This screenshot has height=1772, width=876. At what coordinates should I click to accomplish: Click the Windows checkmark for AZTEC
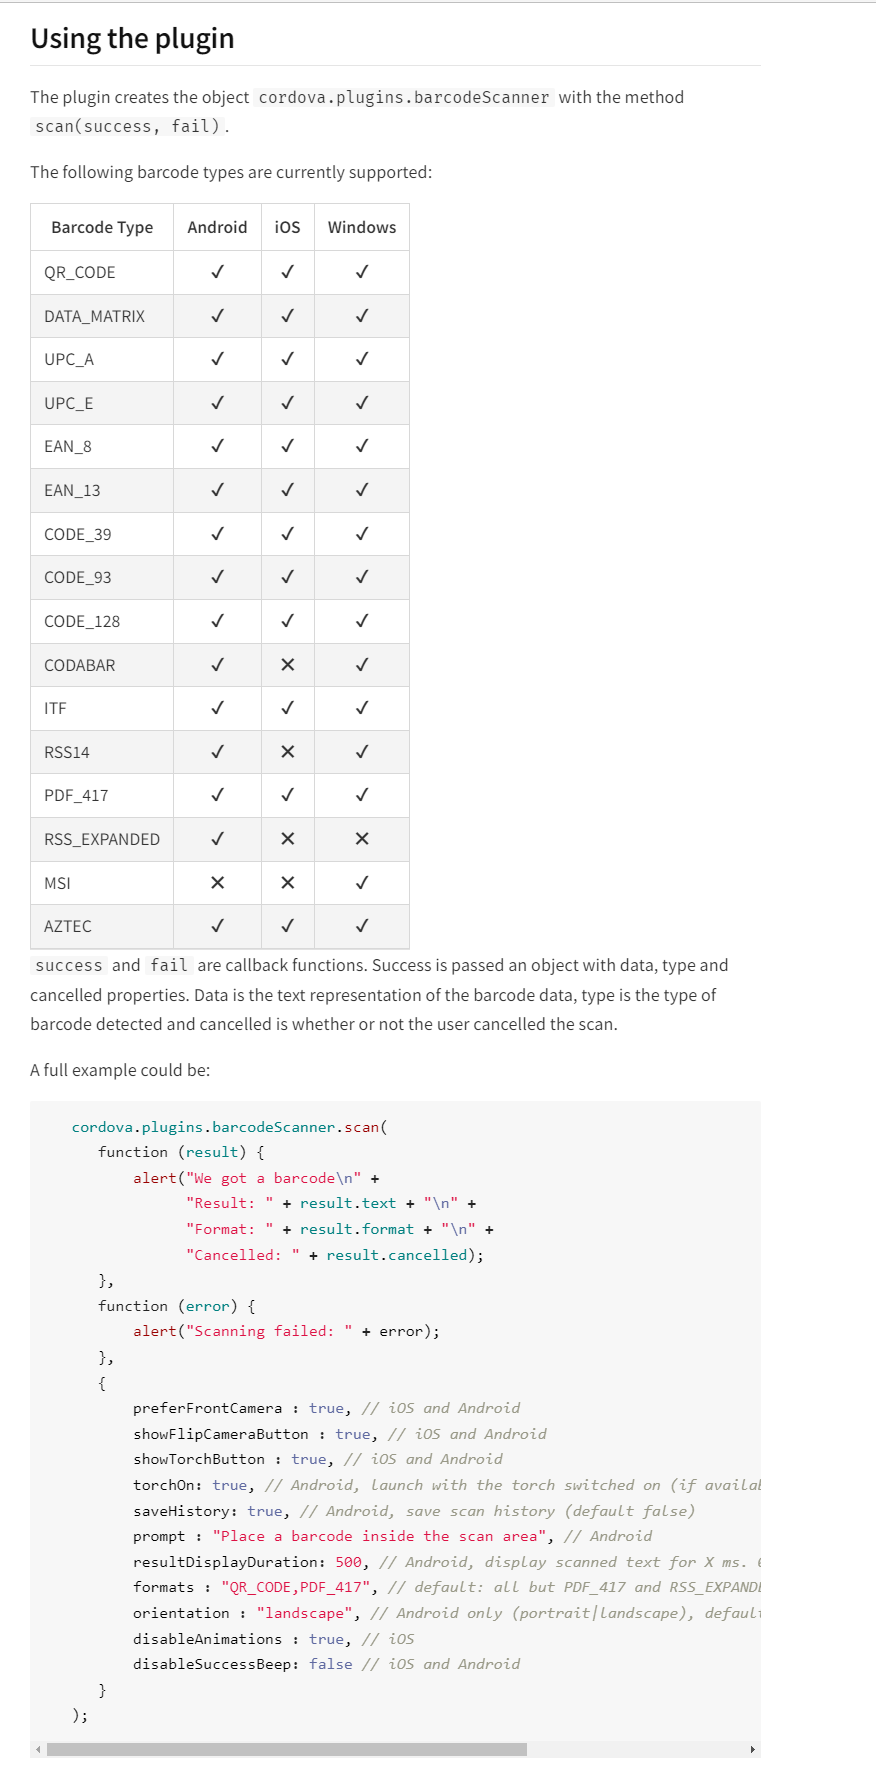[362, 926]
